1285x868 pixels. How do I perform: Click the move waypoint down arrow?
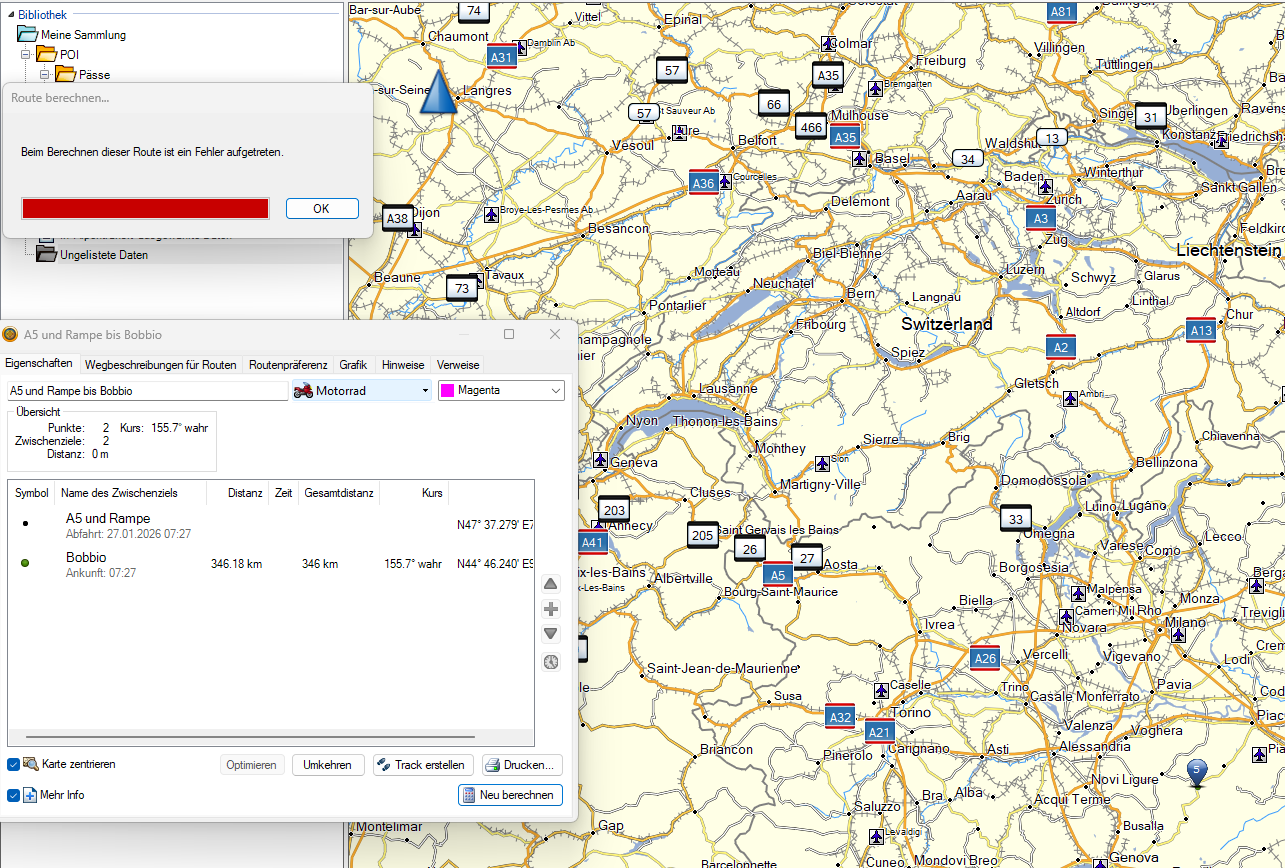pos(551,634)
